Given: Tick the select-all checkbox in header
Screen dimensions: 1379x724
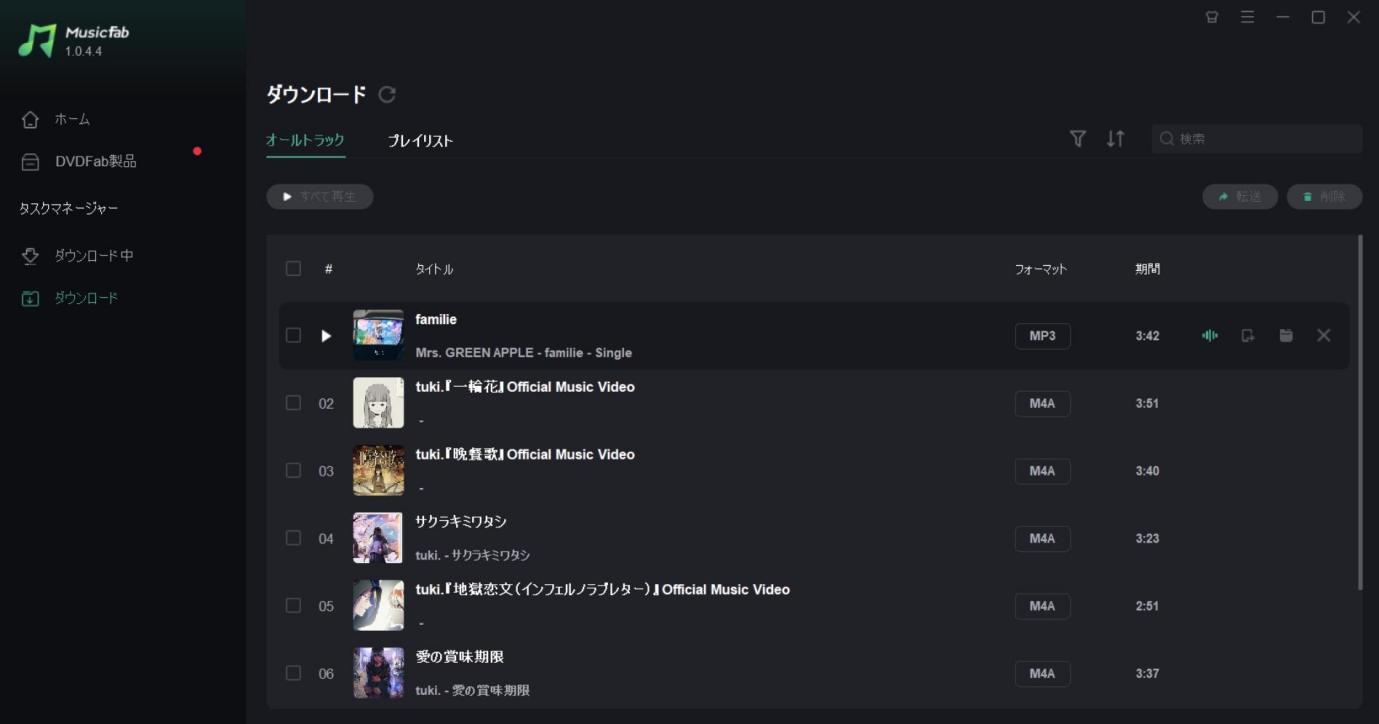Looking at the screenshot, I should [293, 268].
